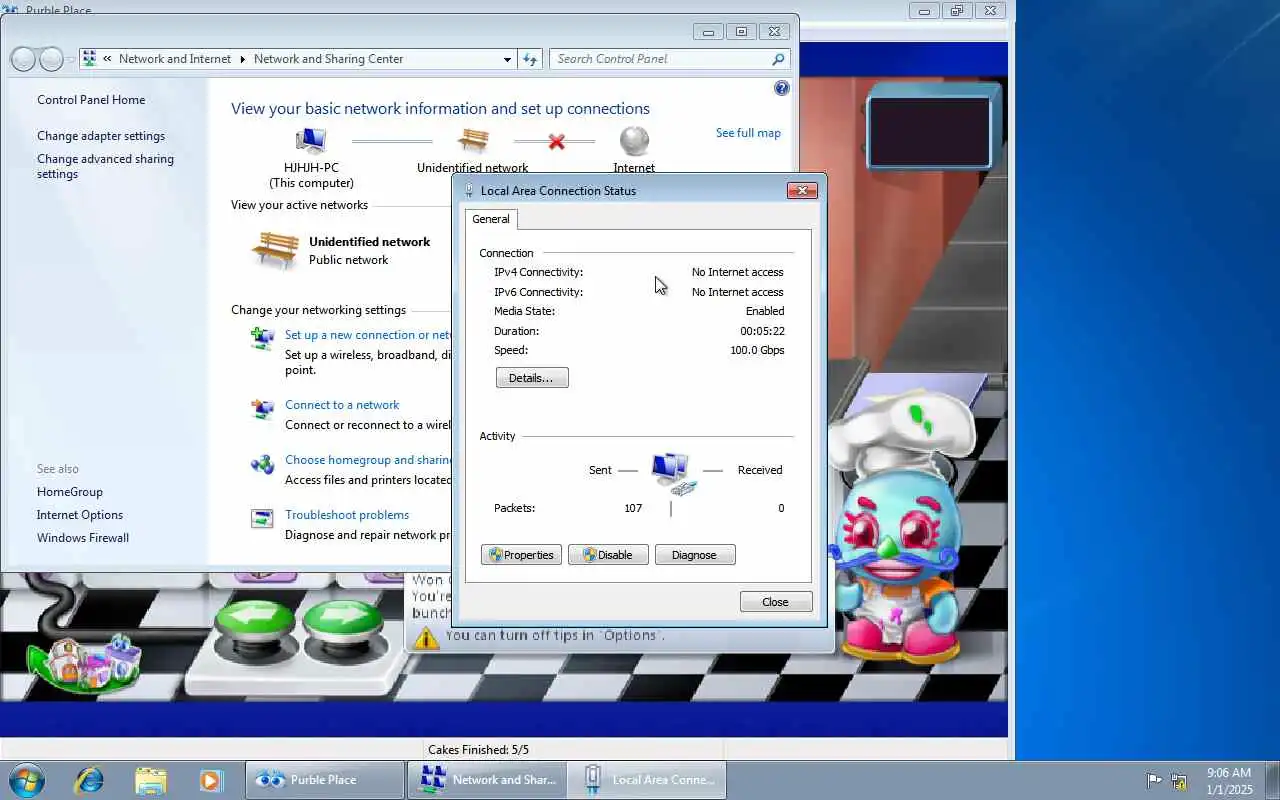Click the Connect to a network icon

[262, 408]
